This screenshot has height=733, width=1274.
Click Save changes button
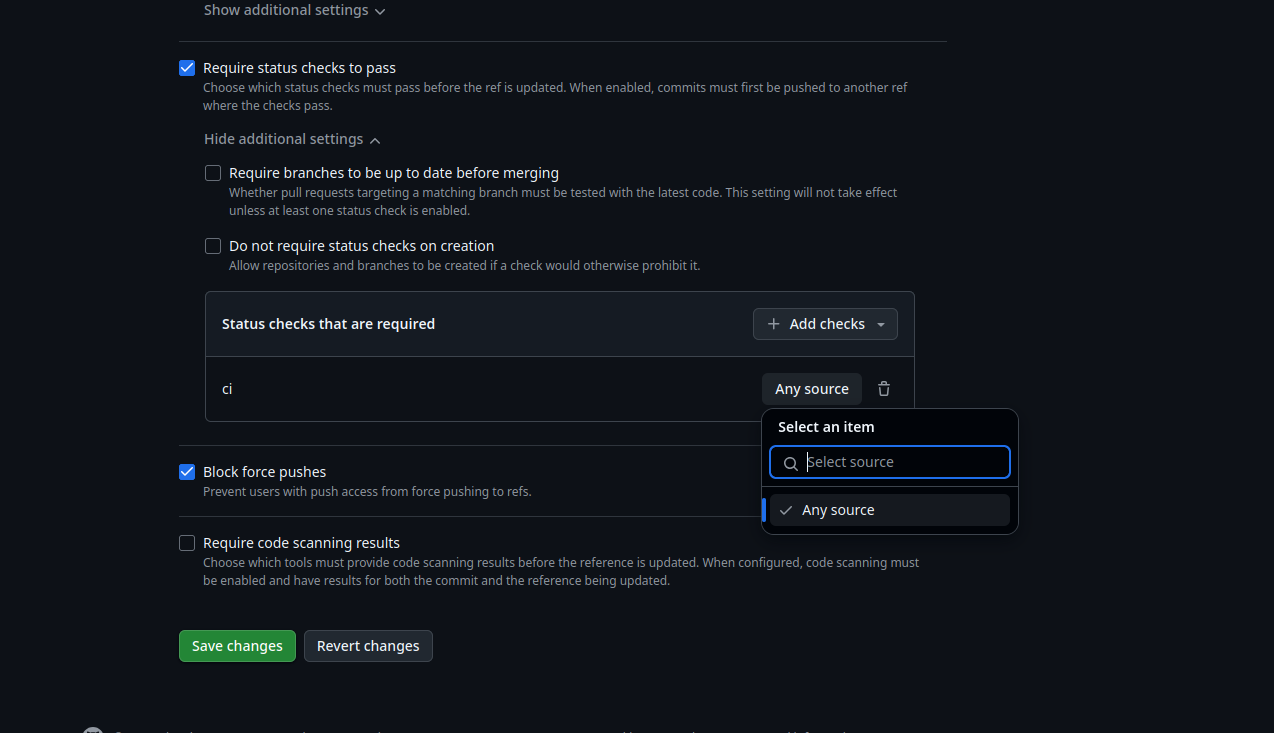(x=237, y=646)
